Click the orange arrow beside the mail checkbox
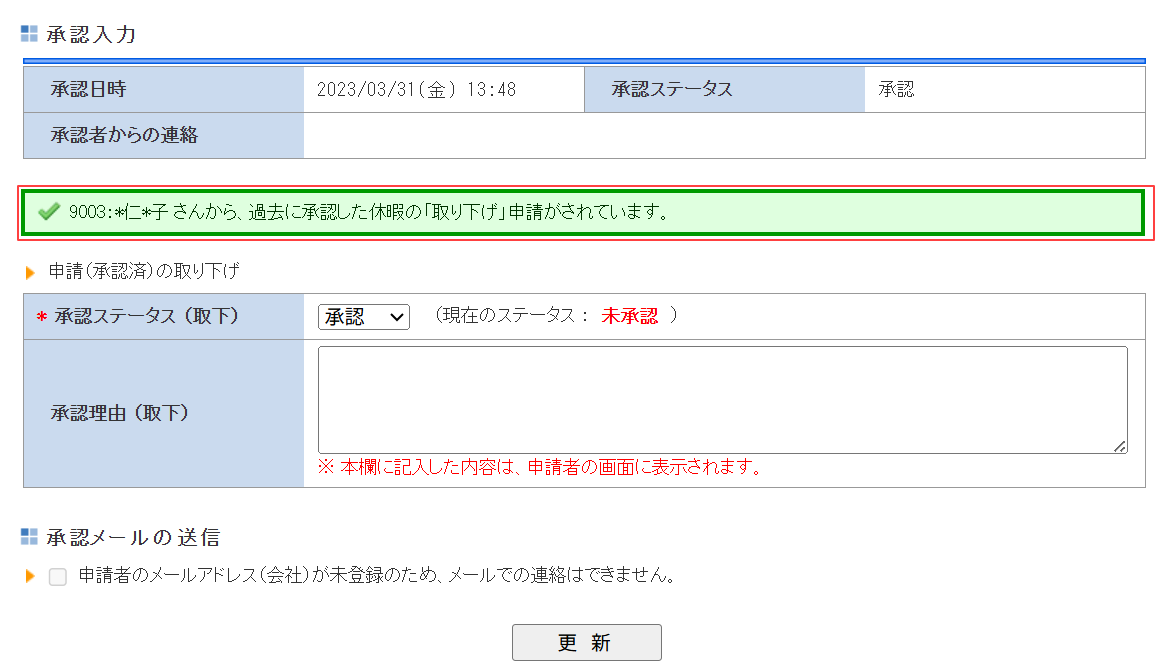 30,576
